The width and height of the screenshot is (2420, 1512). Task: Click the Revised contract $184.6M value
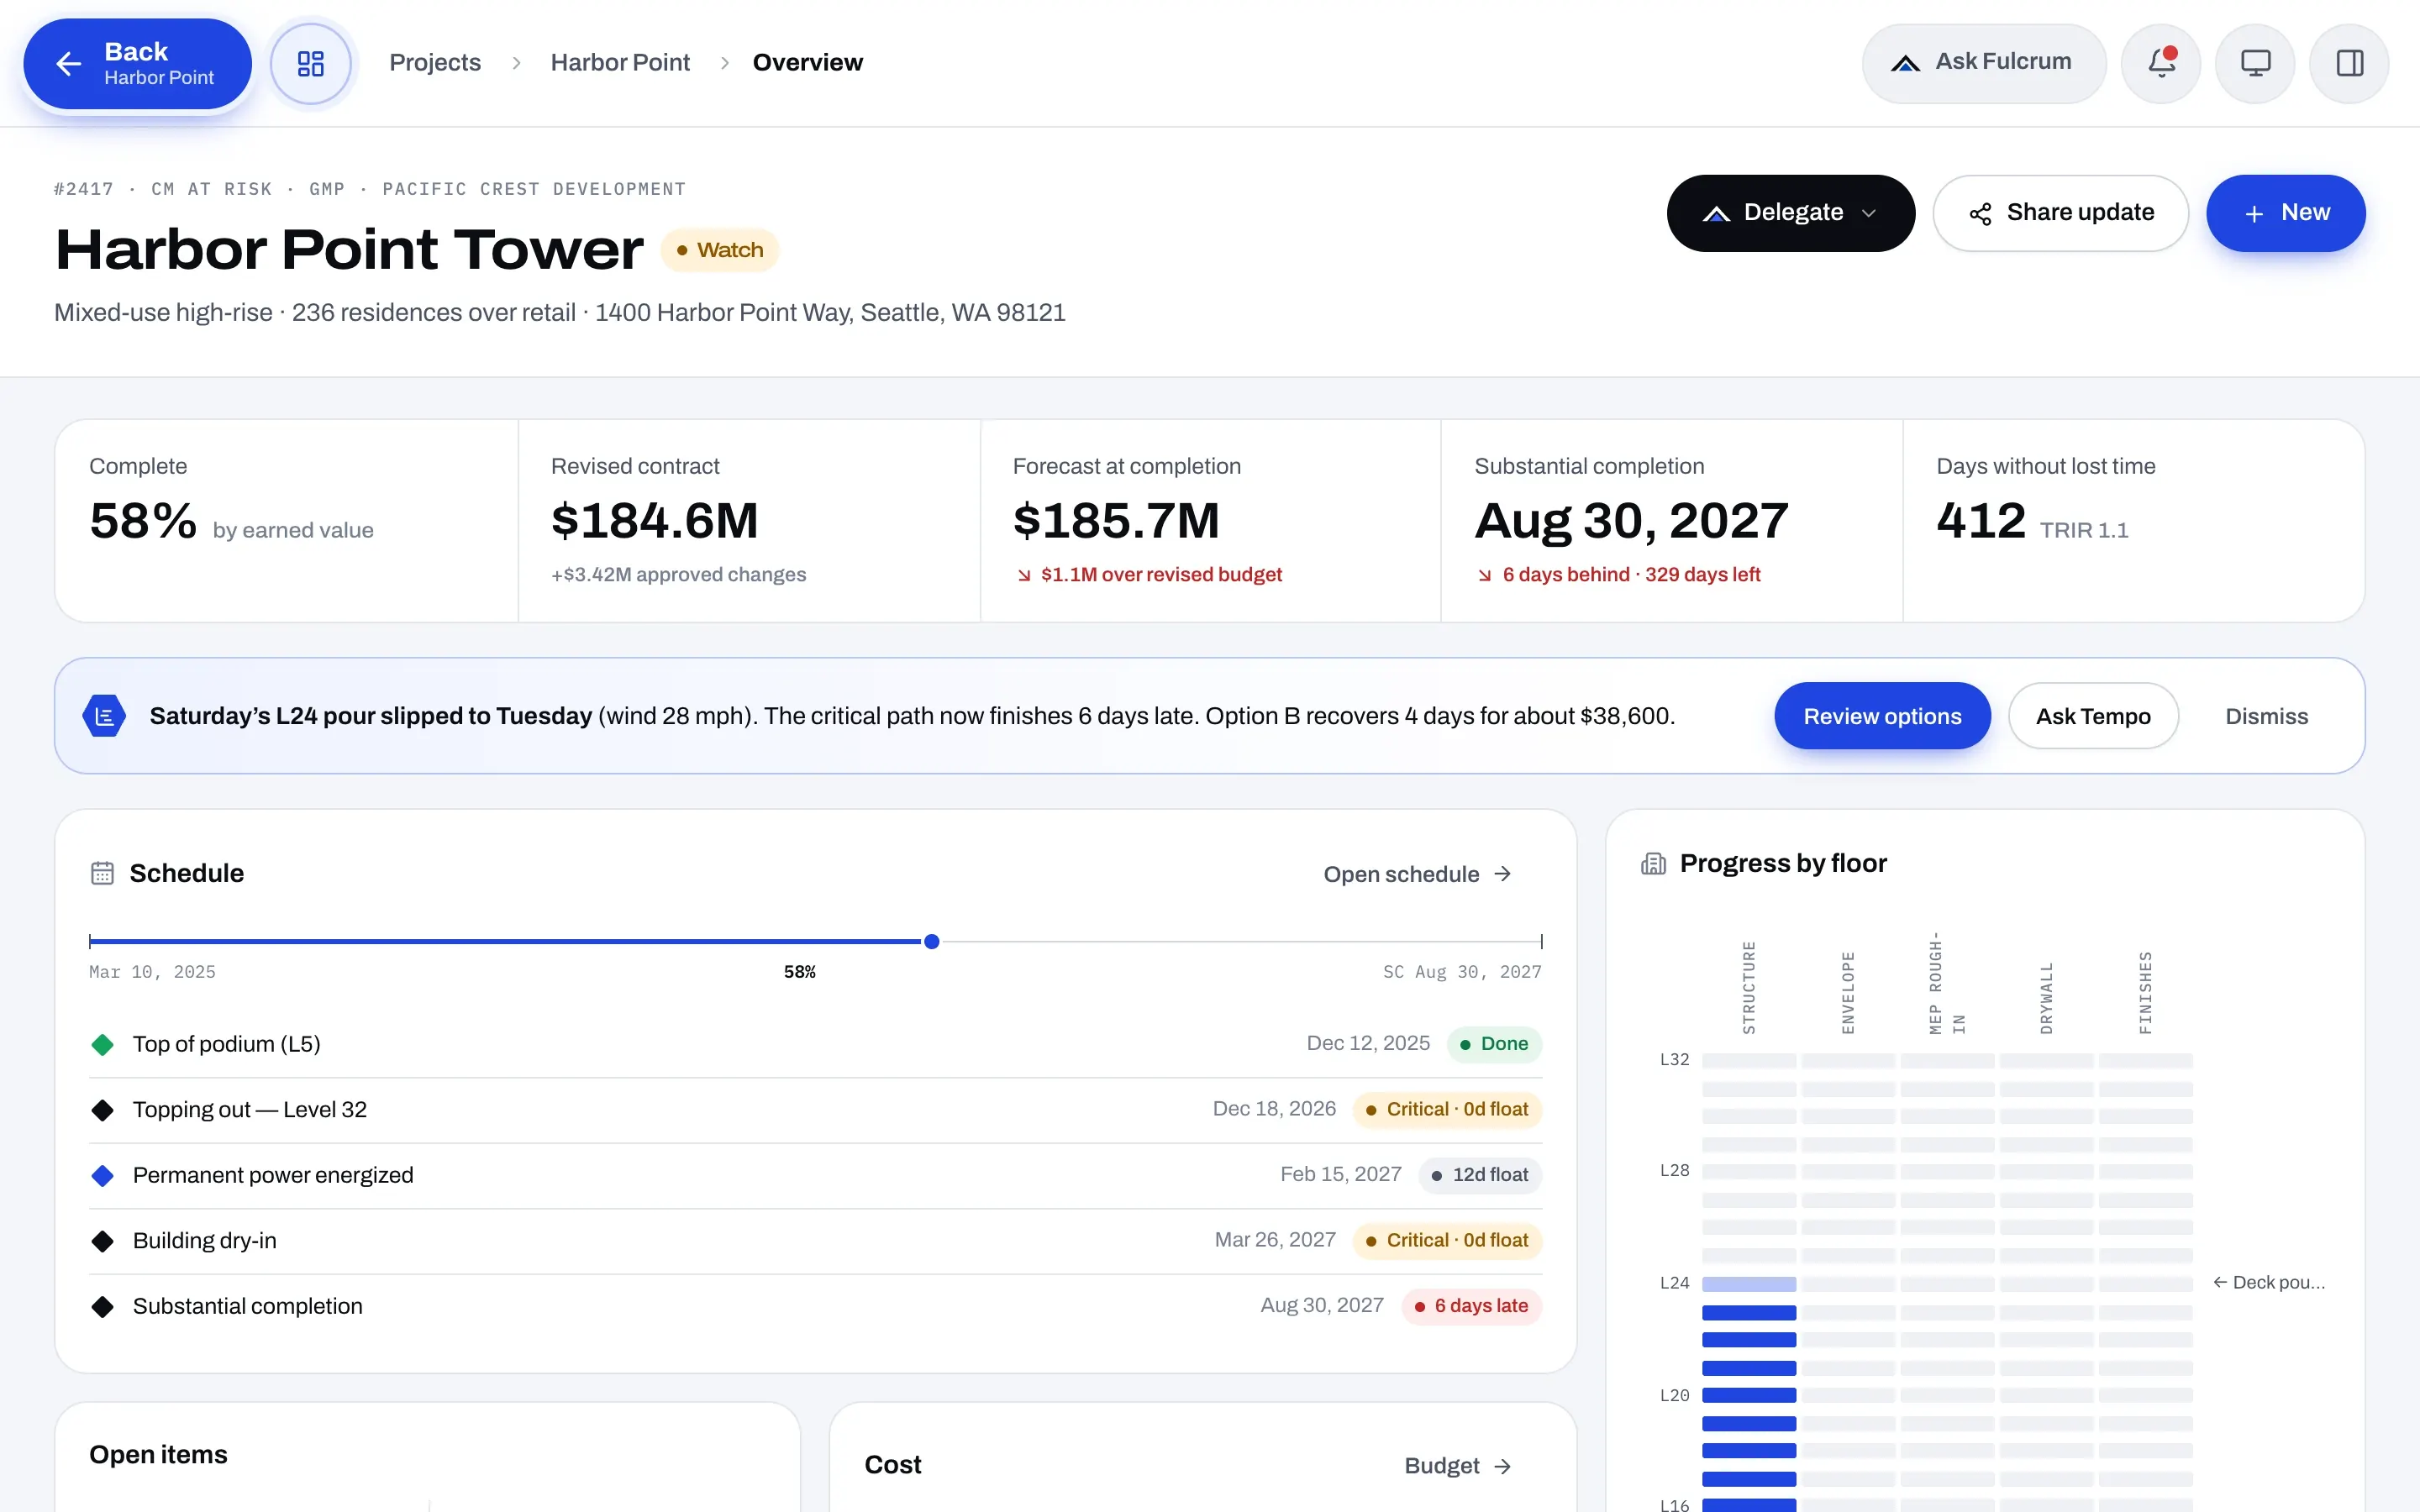tap(655, 521)
